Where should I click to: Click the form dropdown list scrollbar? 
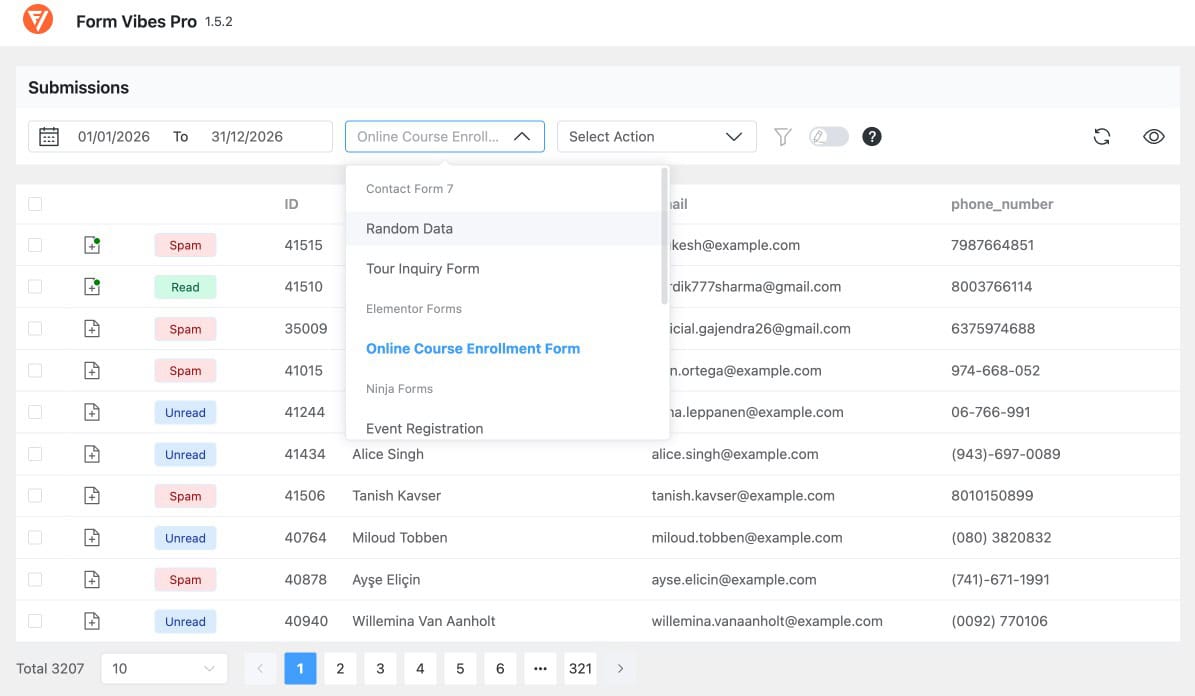pos(665,236)
